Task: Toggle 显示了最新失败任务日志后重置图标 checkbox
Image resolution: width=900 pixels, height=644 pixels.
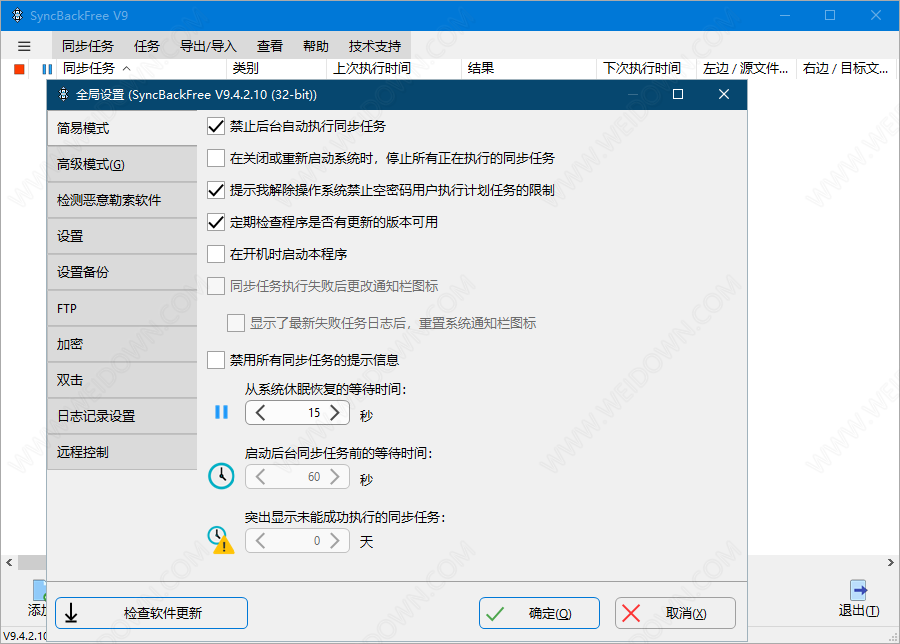Action: coord(236,323)
